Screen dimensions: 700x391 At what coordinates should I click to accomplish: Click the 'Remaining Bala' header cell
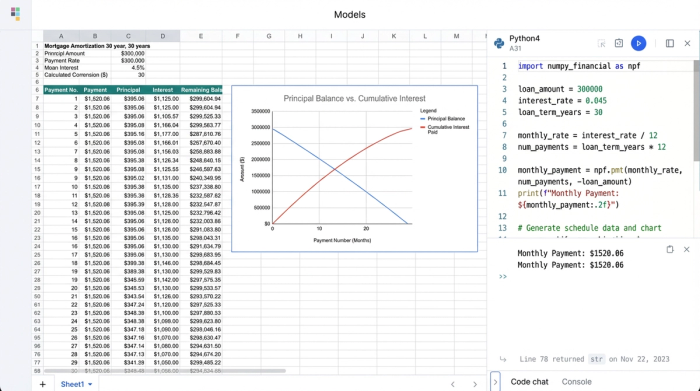pos(201,90)
